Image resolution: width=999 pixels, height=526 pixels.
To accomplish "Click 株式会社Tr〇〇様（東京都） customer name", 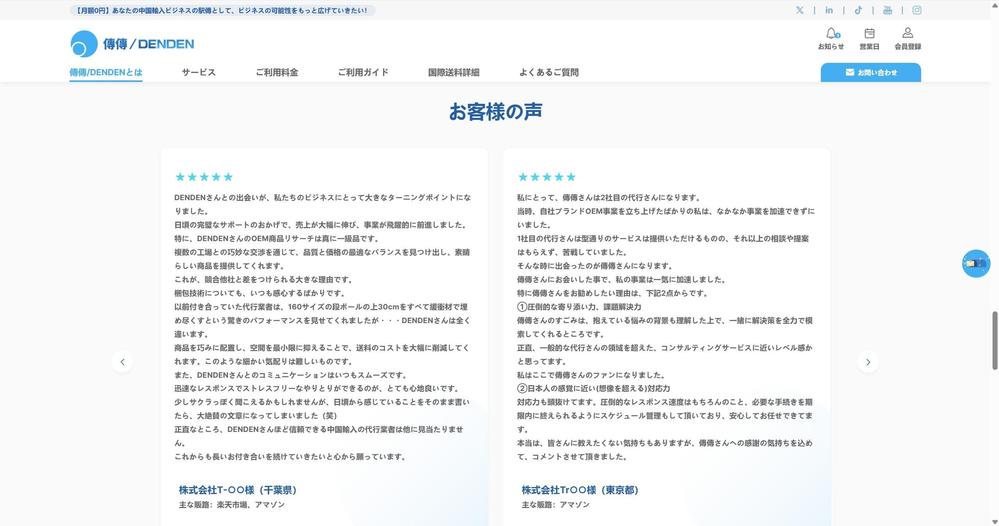I will [x=580, y=490].
